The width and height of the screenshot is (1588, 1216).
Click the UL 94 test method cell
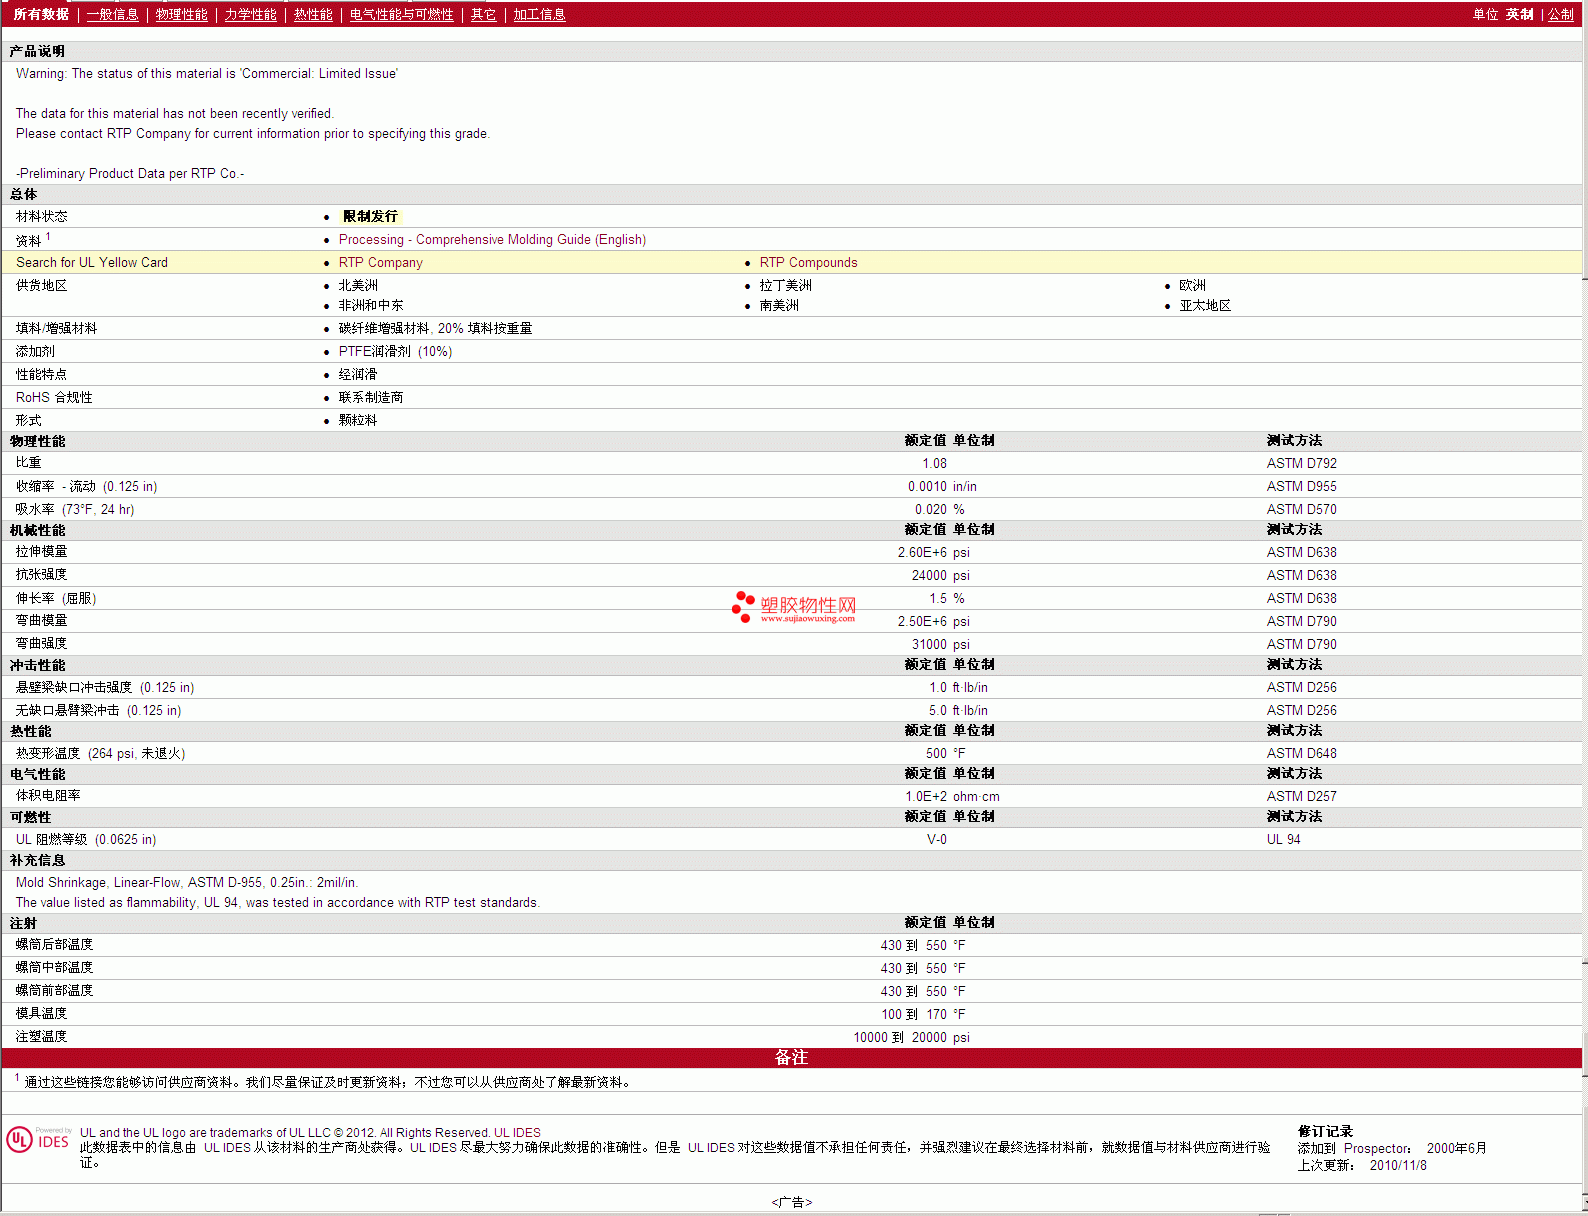[x=1283, y=839]
